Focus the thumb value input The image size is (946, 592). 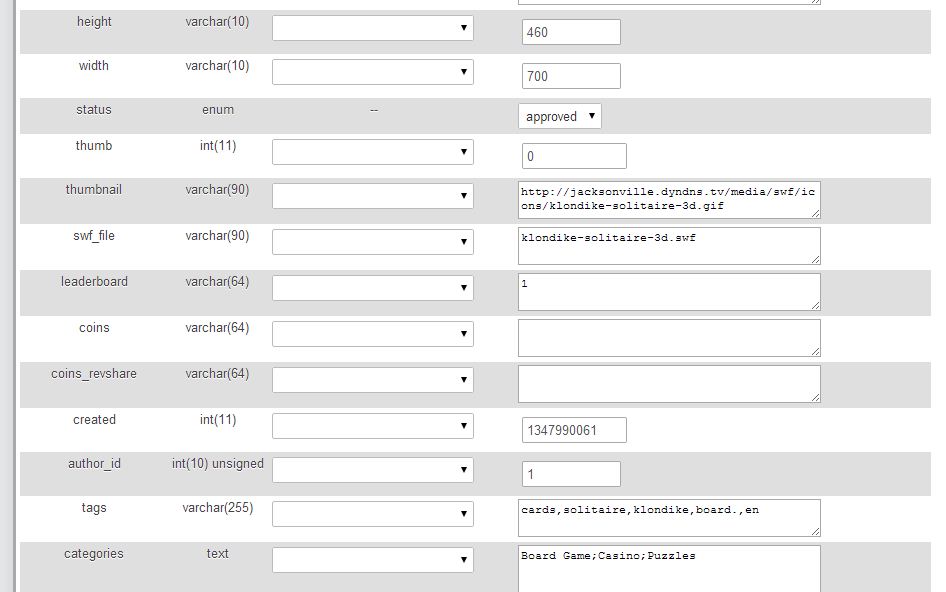(574, 156)
